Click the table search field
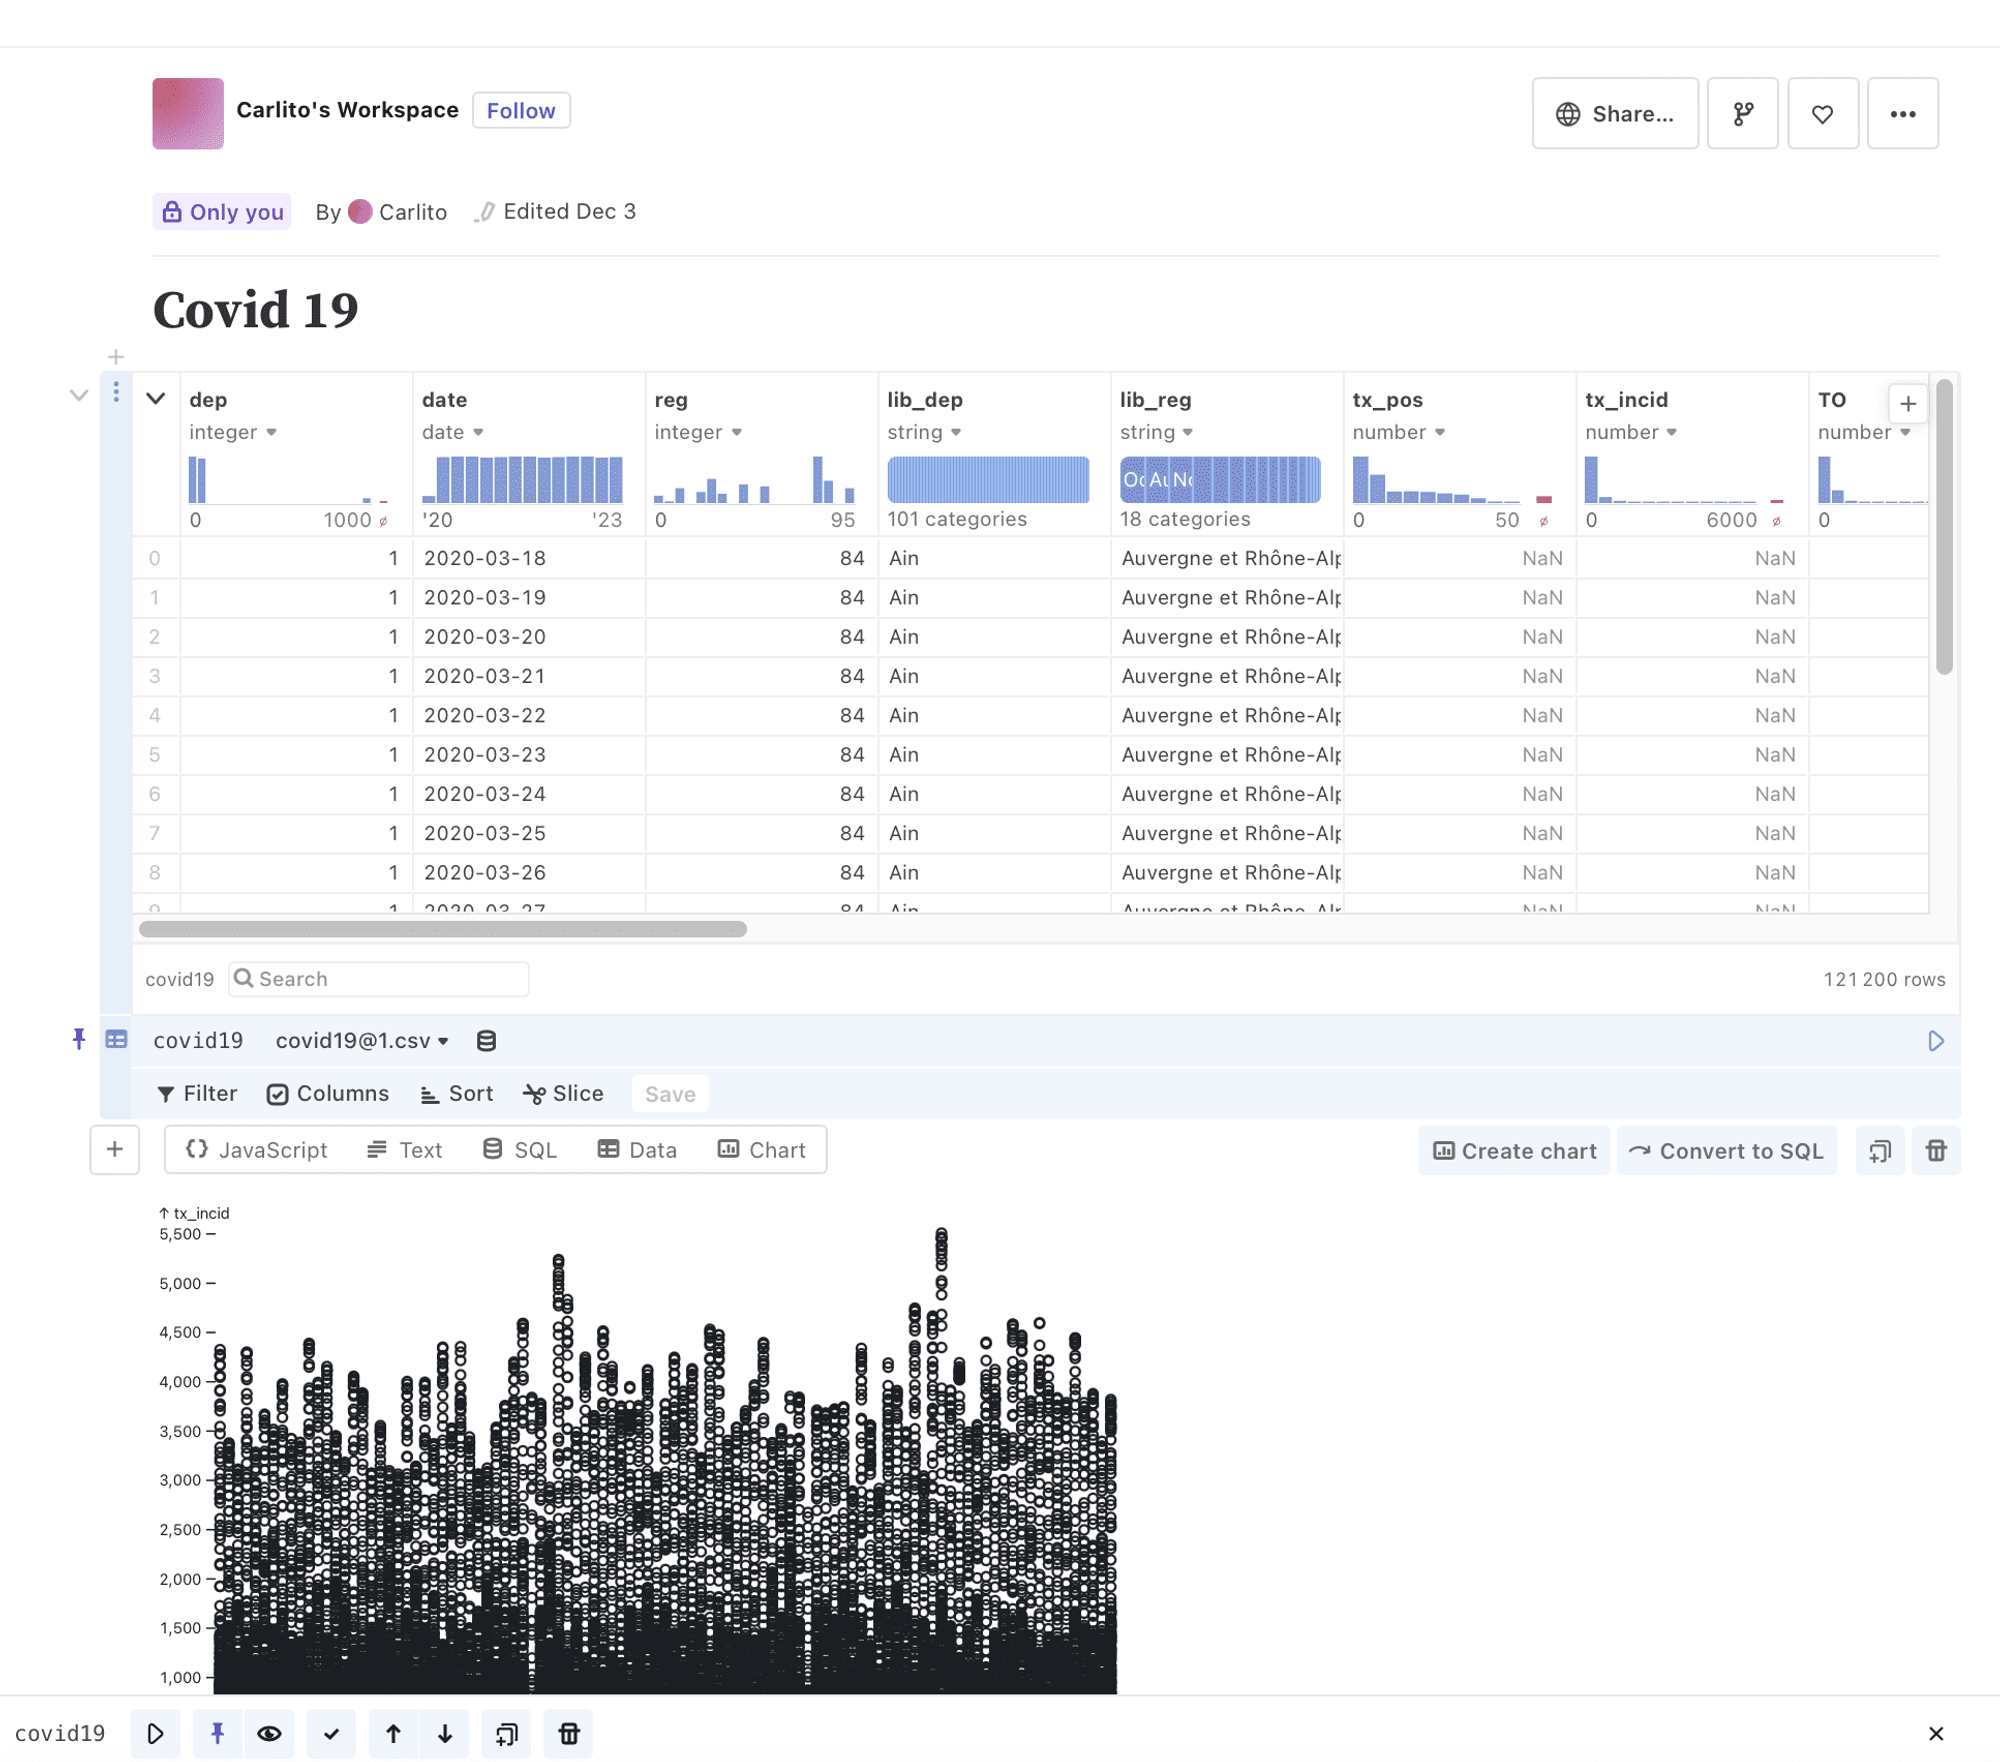This screenshot has height=1762, width=2000. click(380, 979)
